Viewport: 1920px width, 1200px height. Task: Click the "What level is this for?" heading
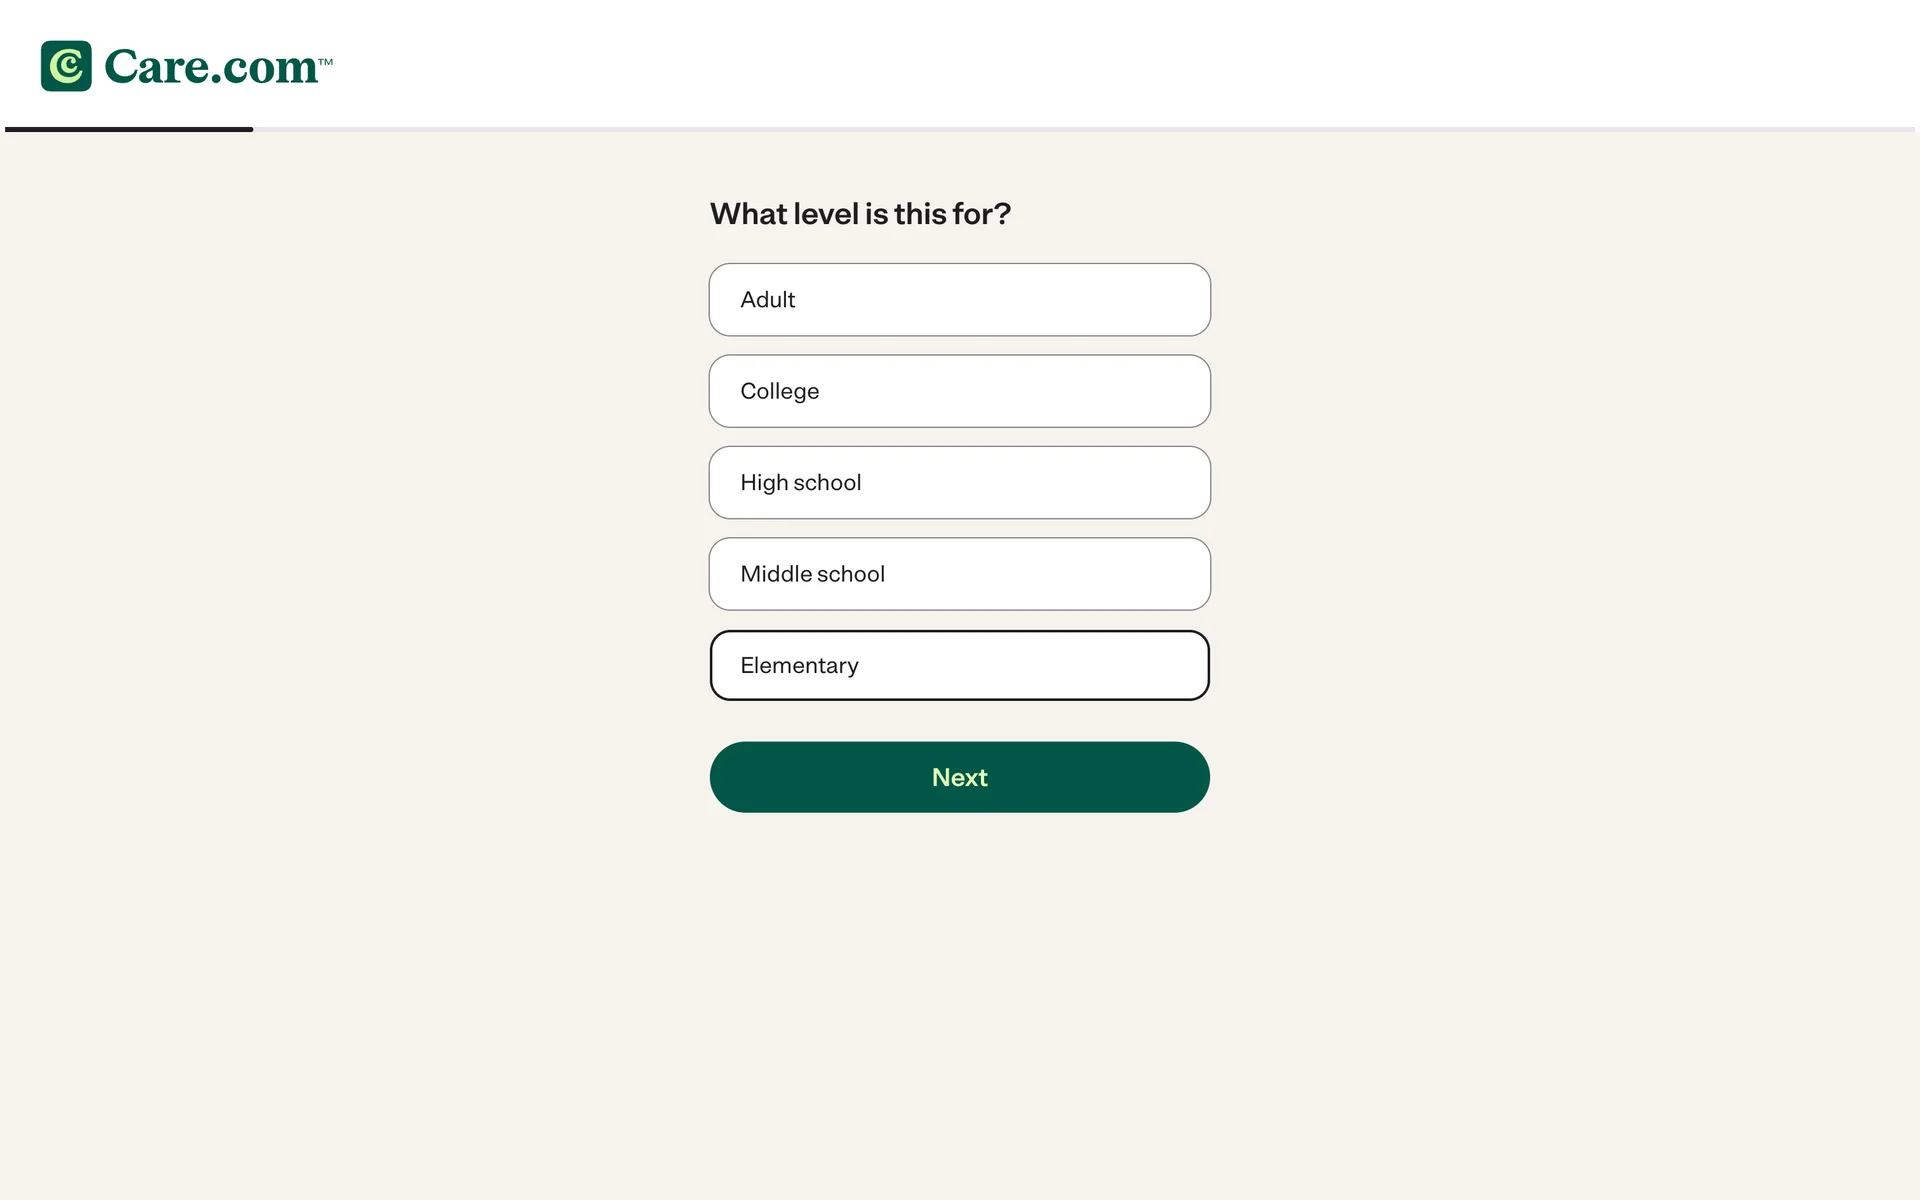point(860,214)
